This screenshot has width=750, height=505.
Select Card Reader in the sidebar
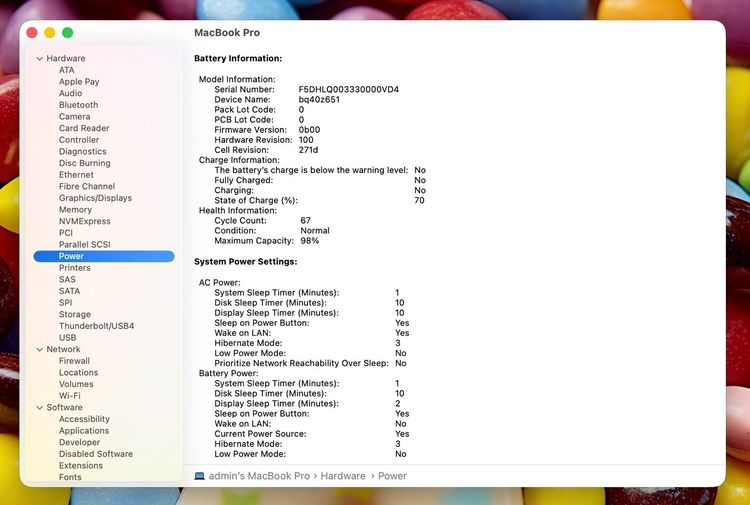(x=84, y=128)
